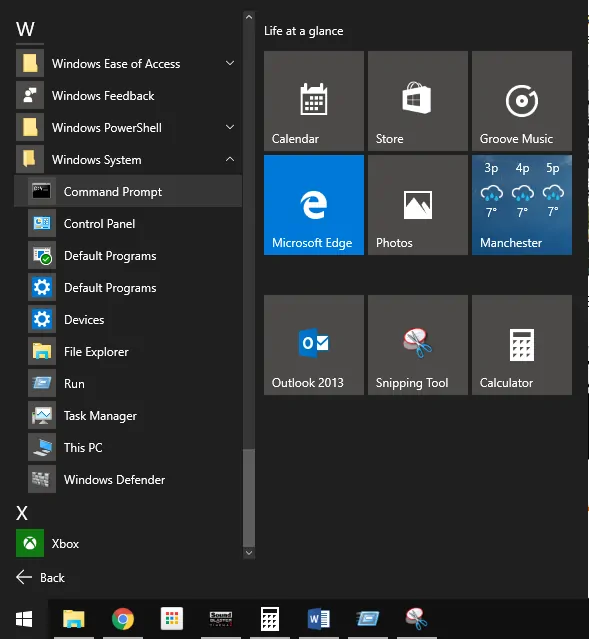
Task: Launch File Explorer from the app list
Action: point(128,352)
